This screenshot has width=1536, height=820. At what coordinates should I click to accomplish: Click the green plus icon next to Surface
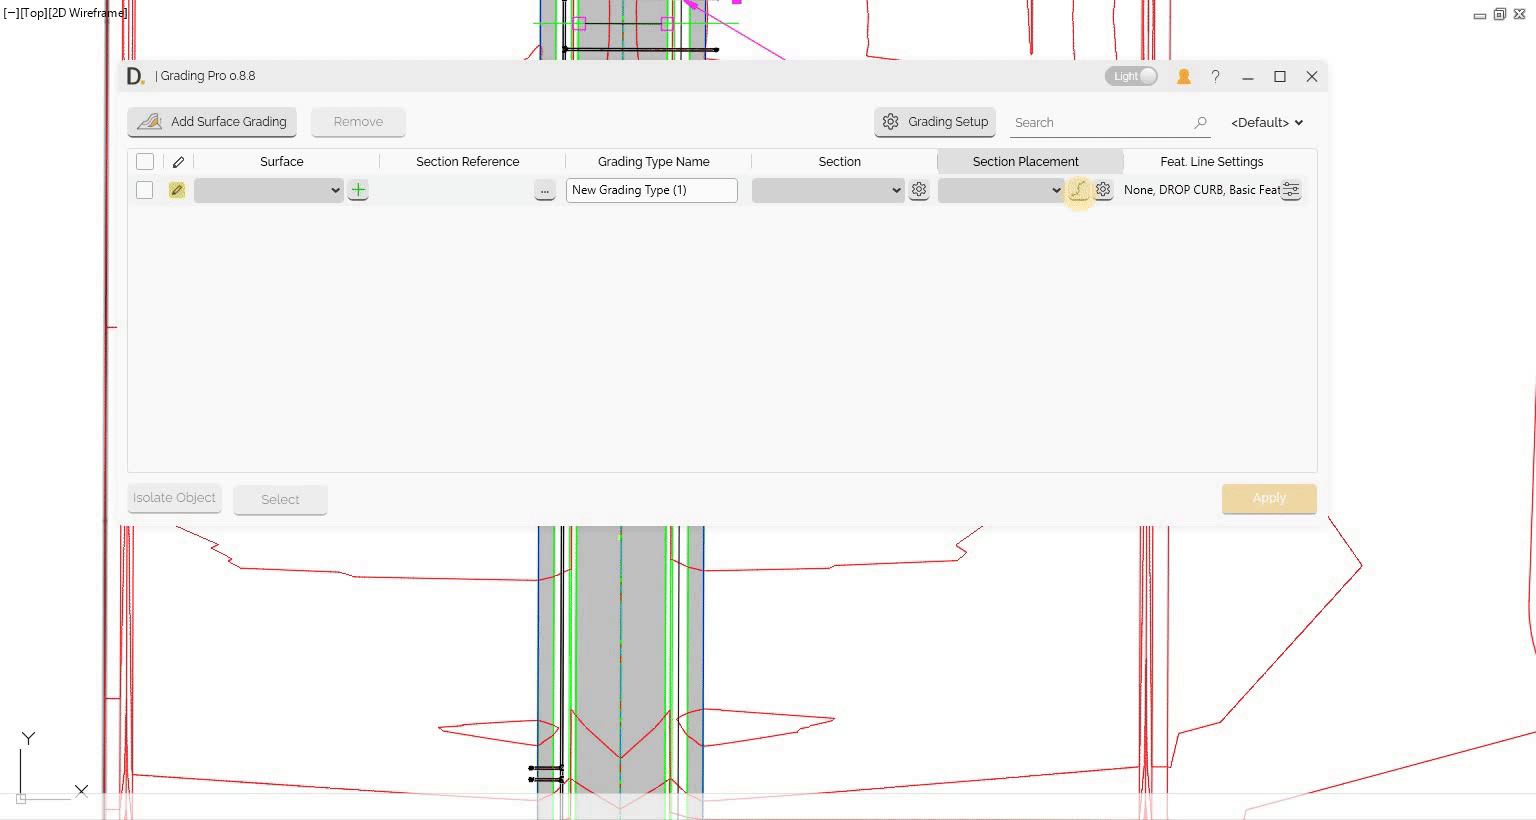point(358,190)
